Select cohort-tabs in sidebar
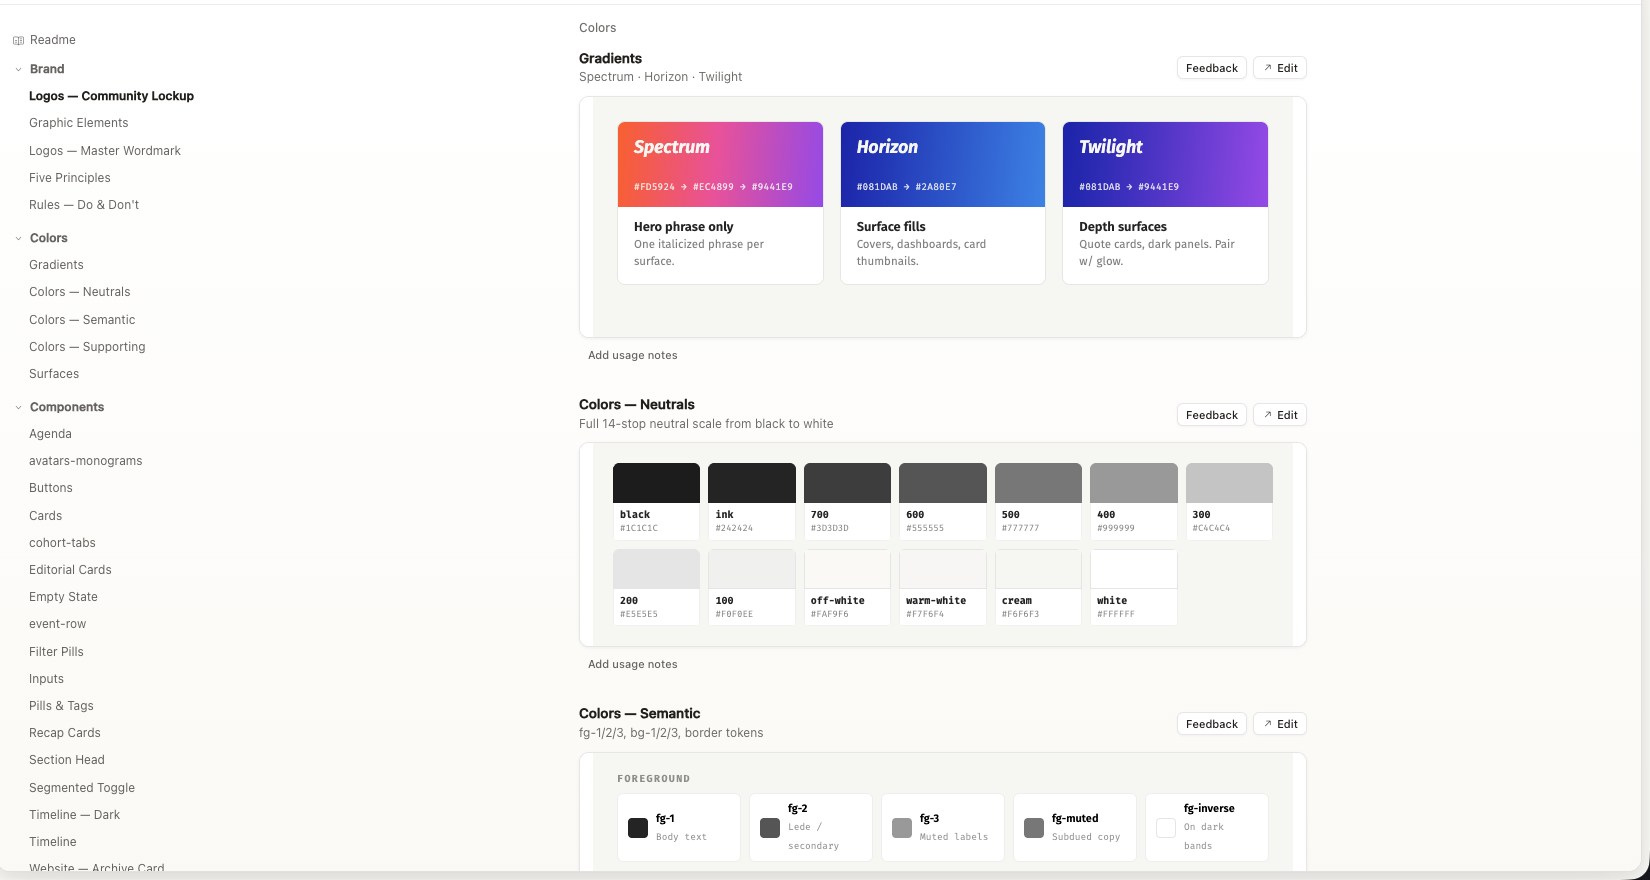Screen dimensions: 1650x880 (62, 543)
